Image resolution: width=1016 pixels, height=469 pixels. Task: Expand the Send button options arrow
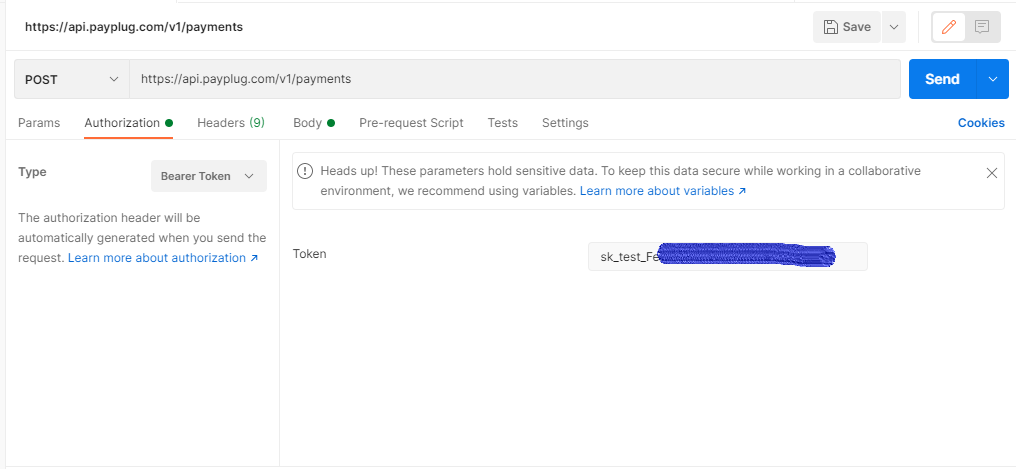click(x=993, y=79)
